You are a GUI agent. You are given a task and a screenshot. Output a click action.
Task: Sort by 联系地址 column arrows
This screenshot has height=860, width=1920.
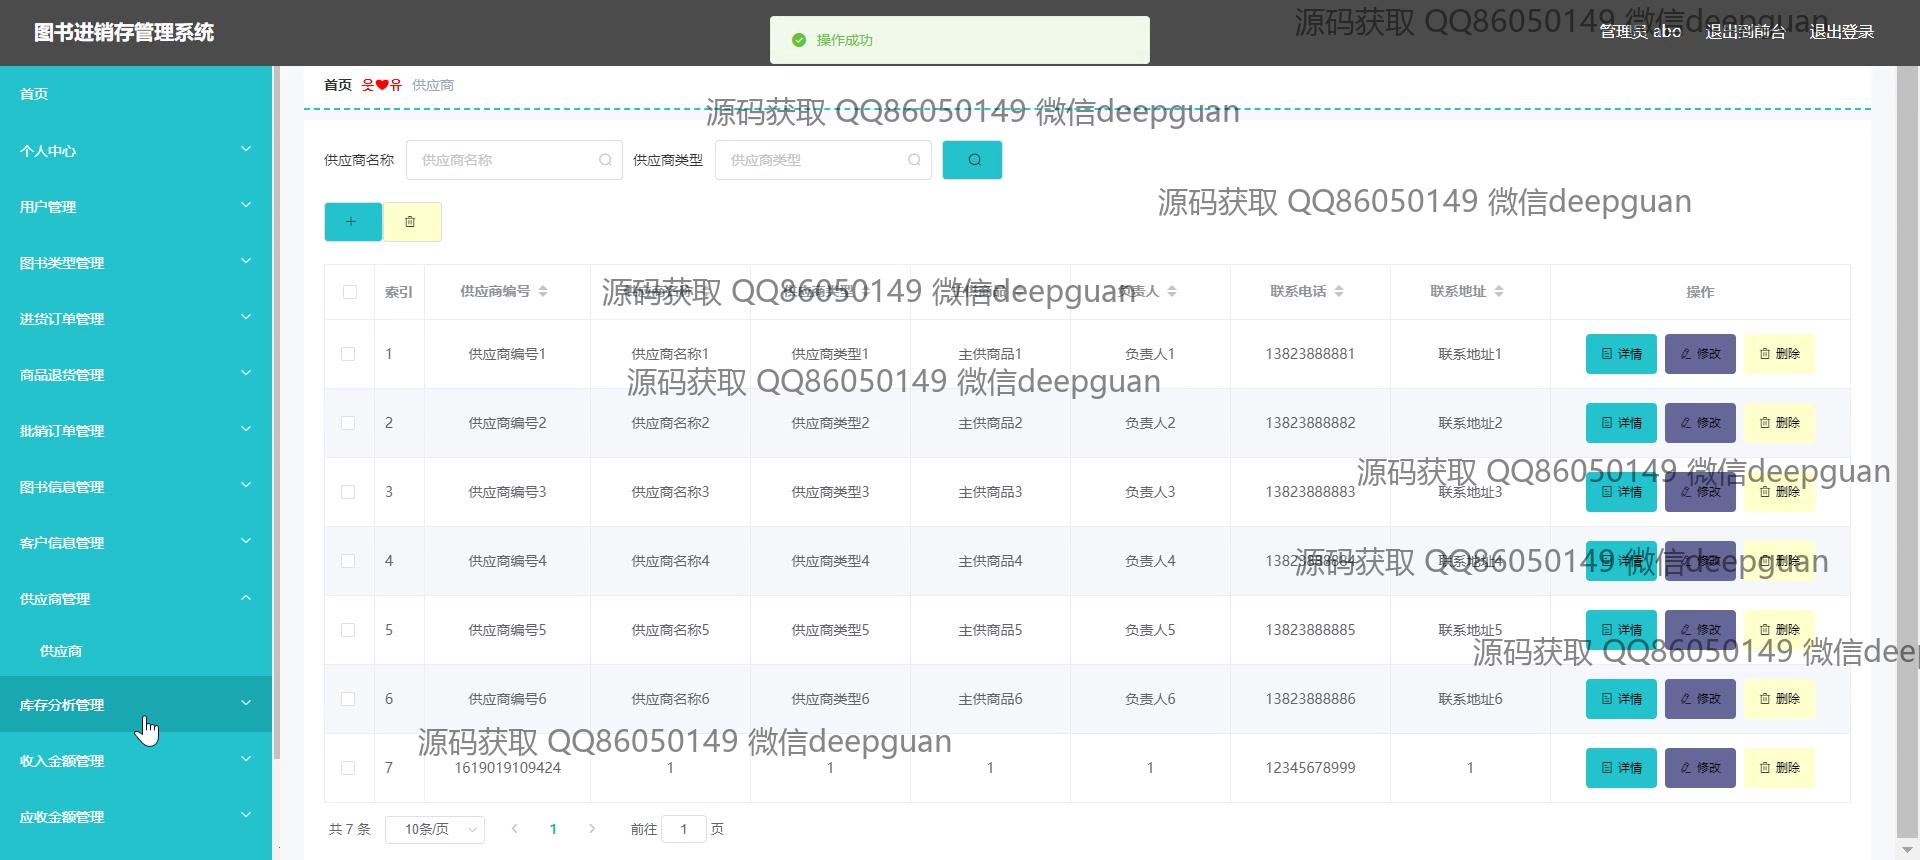click(1498, 292)
